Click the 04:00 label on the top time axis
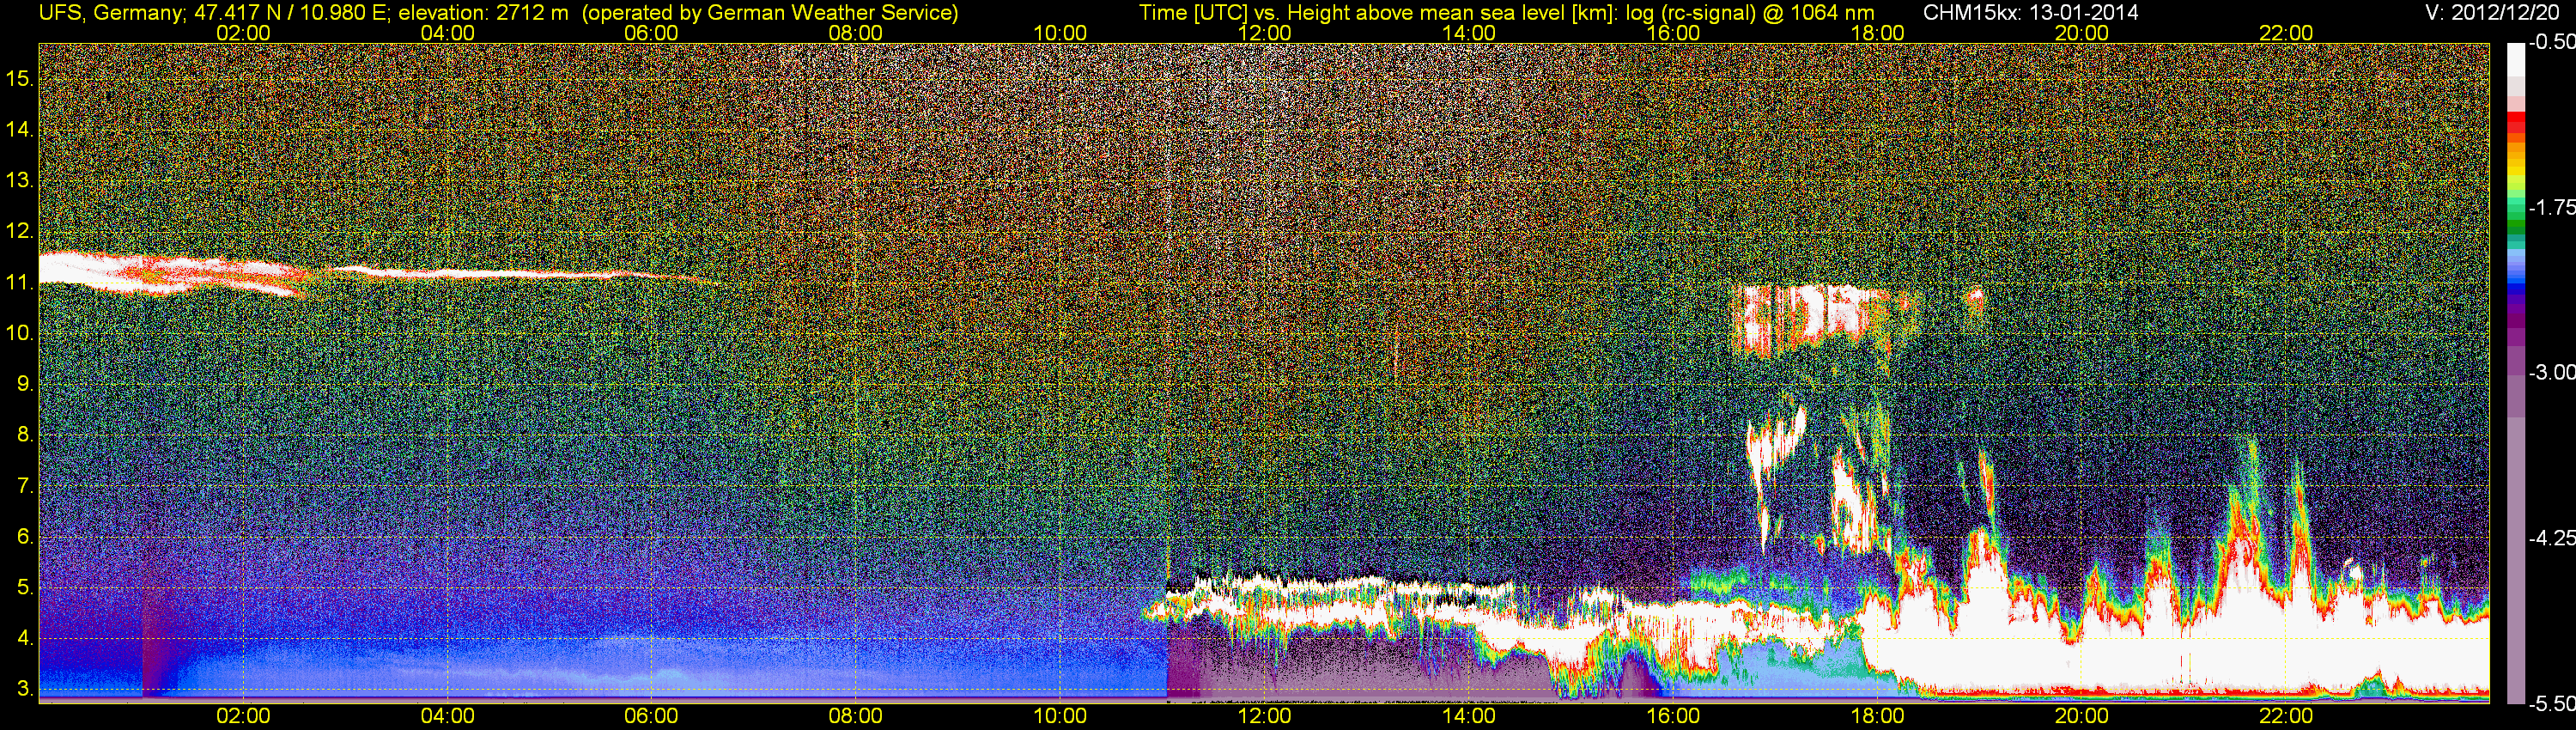 (447, 33)
